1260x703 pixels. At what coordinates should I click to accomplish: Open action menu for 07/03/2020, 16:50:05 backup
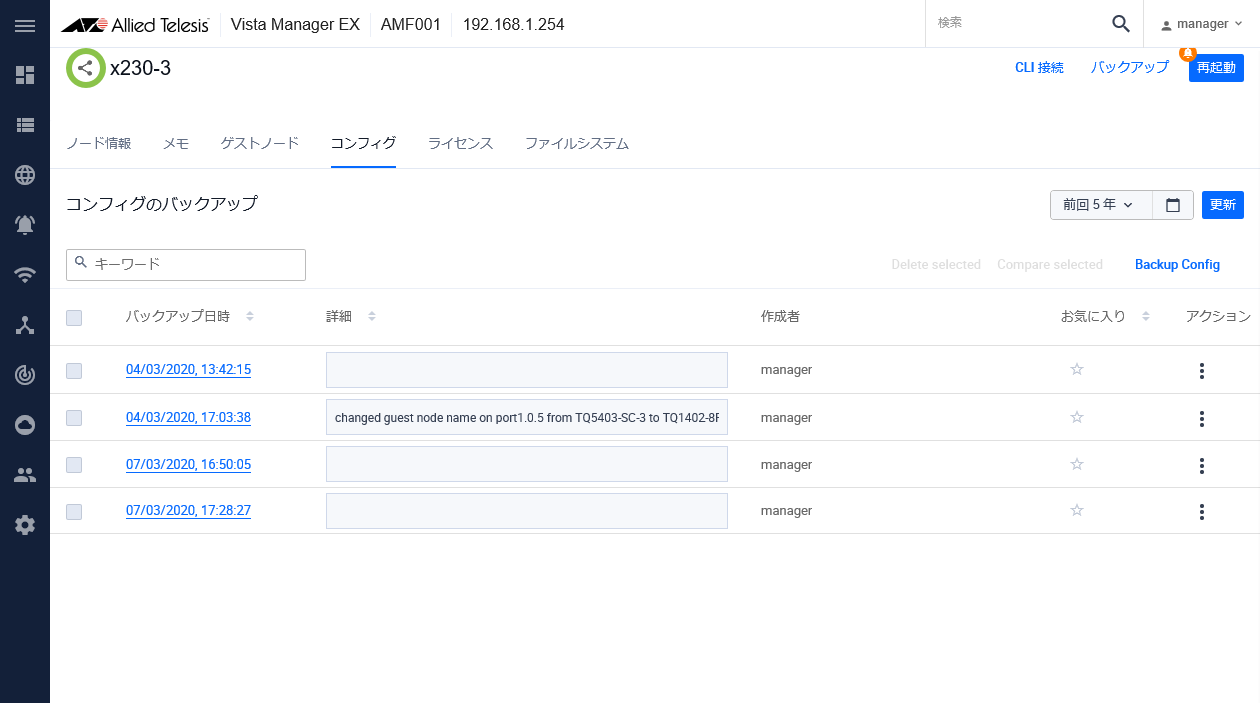(x=1201, y=466)
